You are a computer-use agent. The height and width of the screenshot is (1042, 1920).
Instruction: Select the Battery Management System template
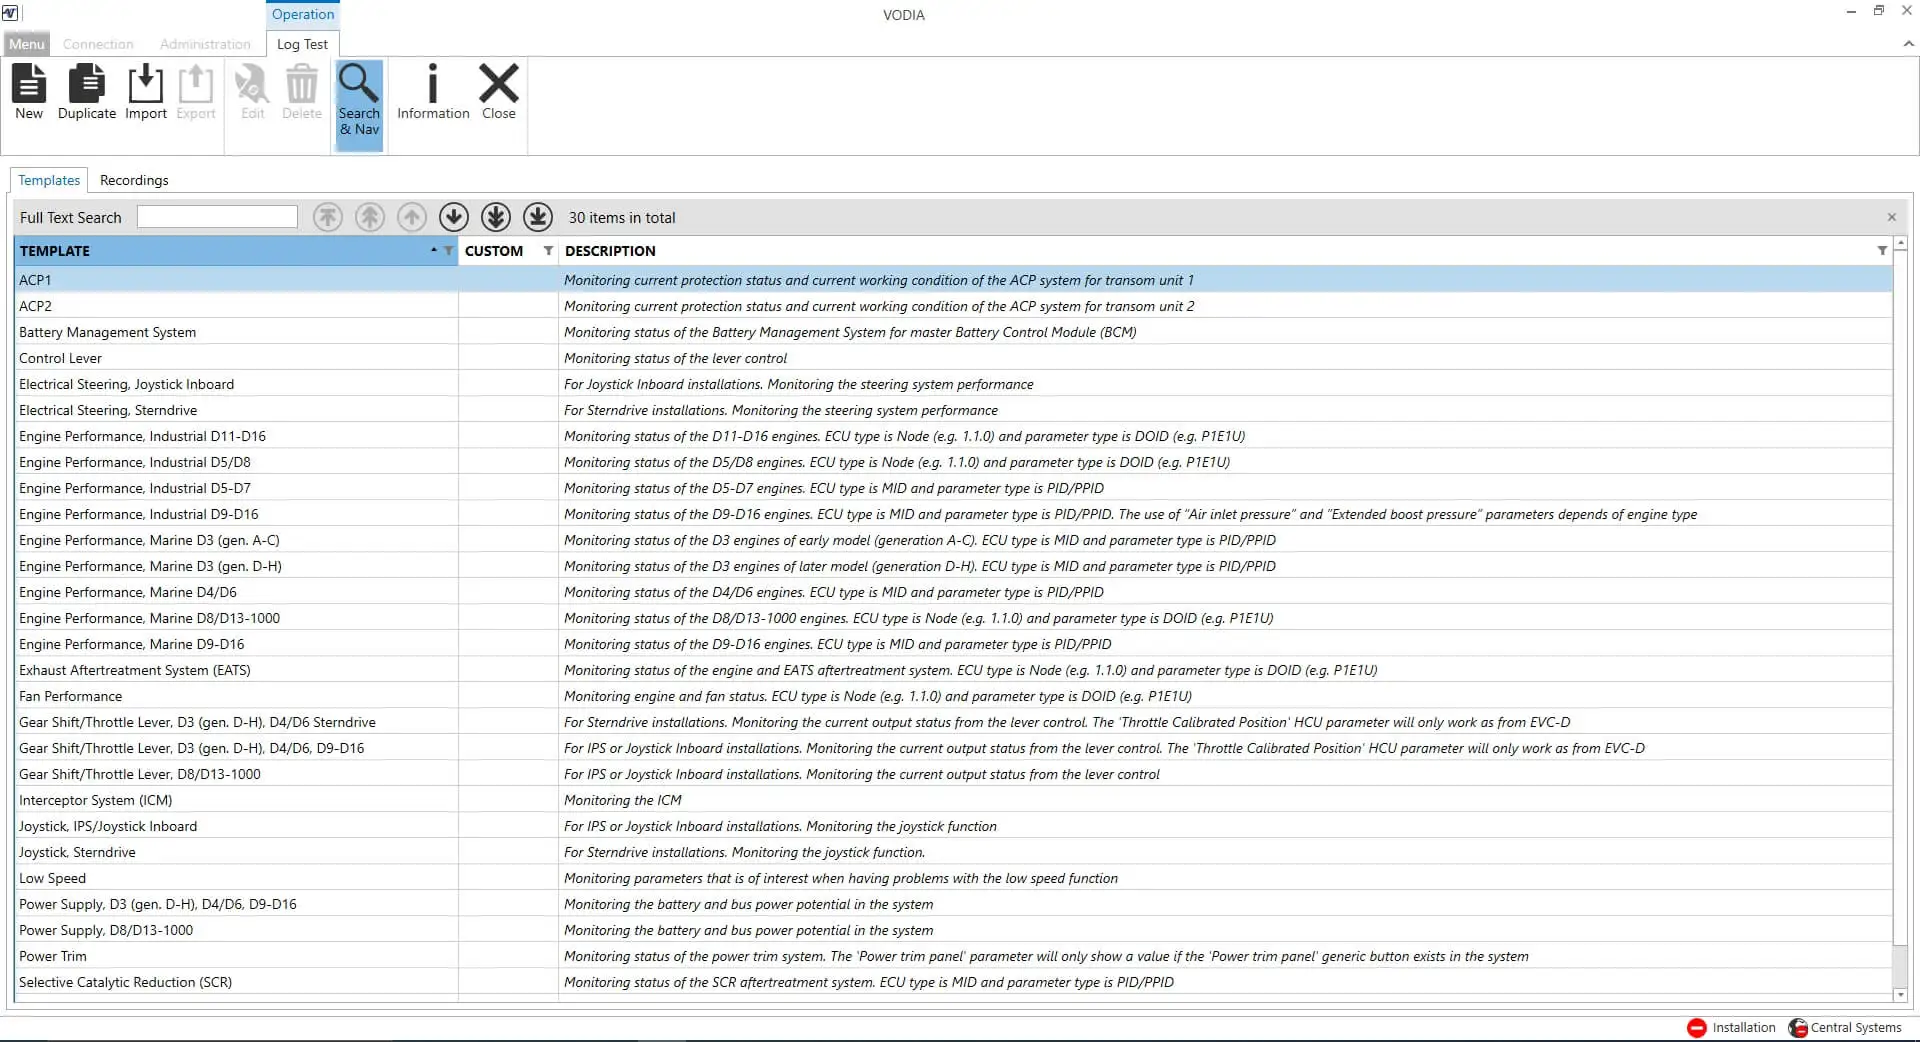(x=107, y=332)
